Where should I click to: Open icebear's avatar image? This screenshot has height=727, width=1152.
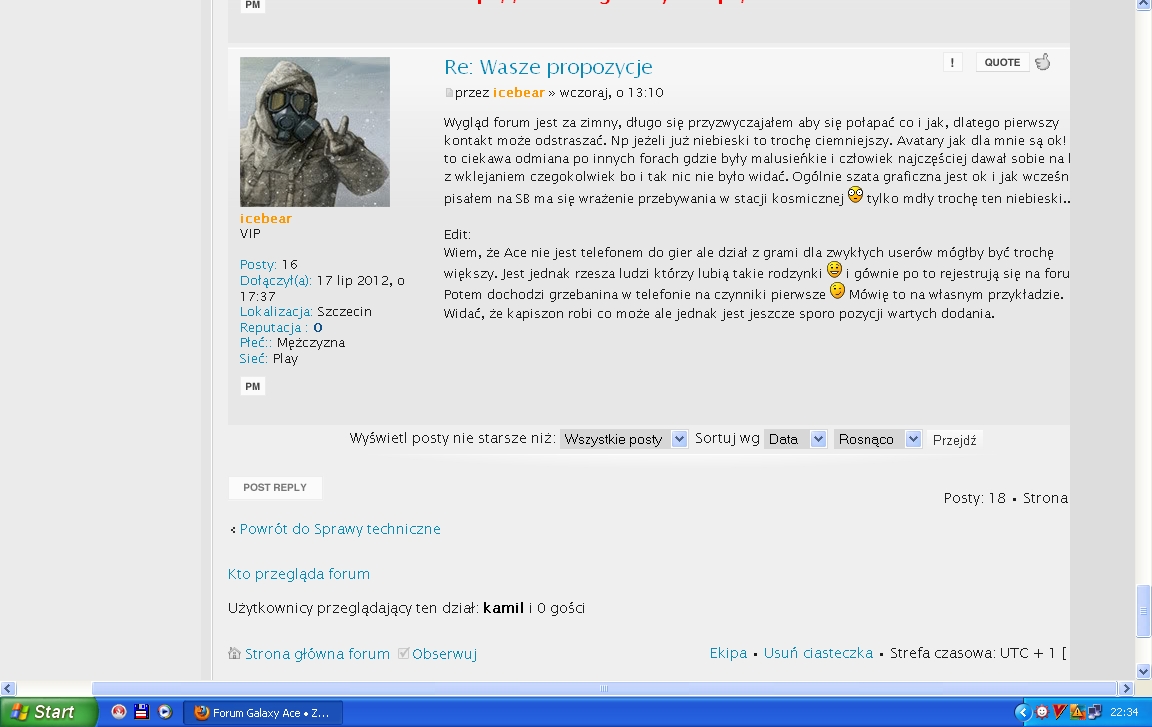(314, 132)
